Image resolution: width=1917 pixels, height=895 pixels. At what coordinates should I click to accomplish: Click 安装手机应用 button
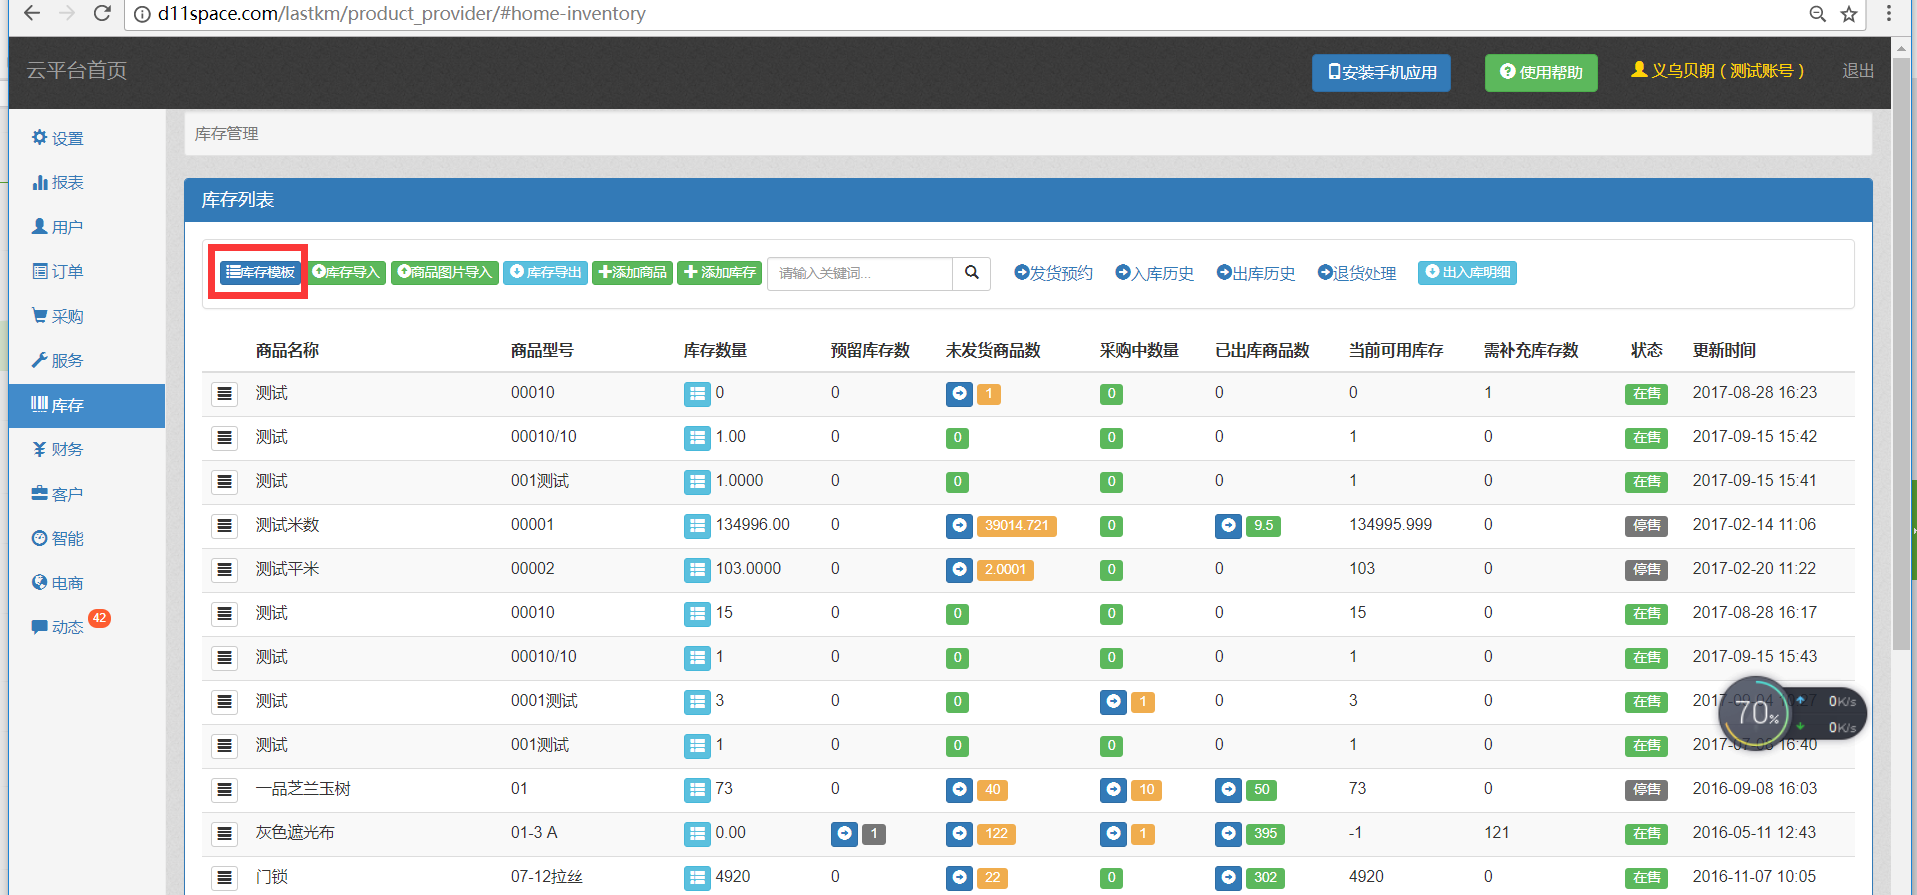(1381, 72)
